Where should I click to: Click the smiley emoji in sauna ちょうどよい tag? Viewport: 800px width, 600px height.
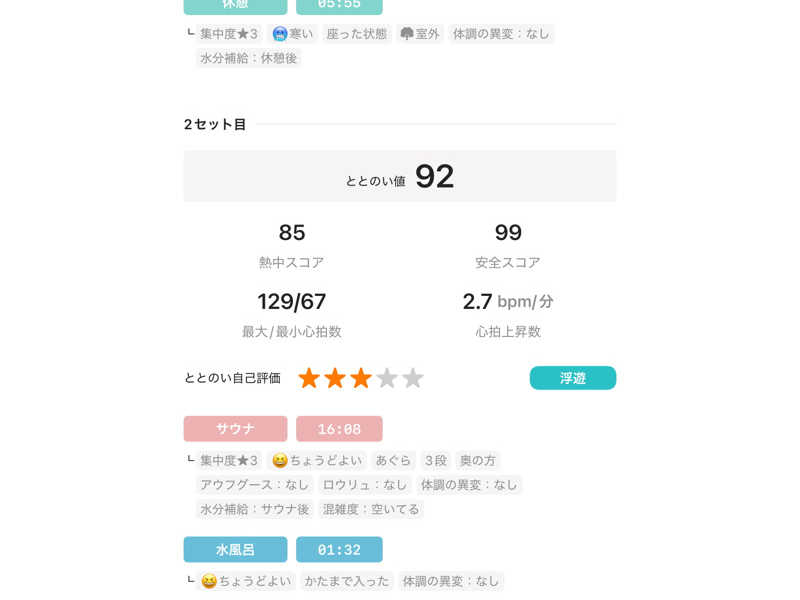tap(280, 461)
